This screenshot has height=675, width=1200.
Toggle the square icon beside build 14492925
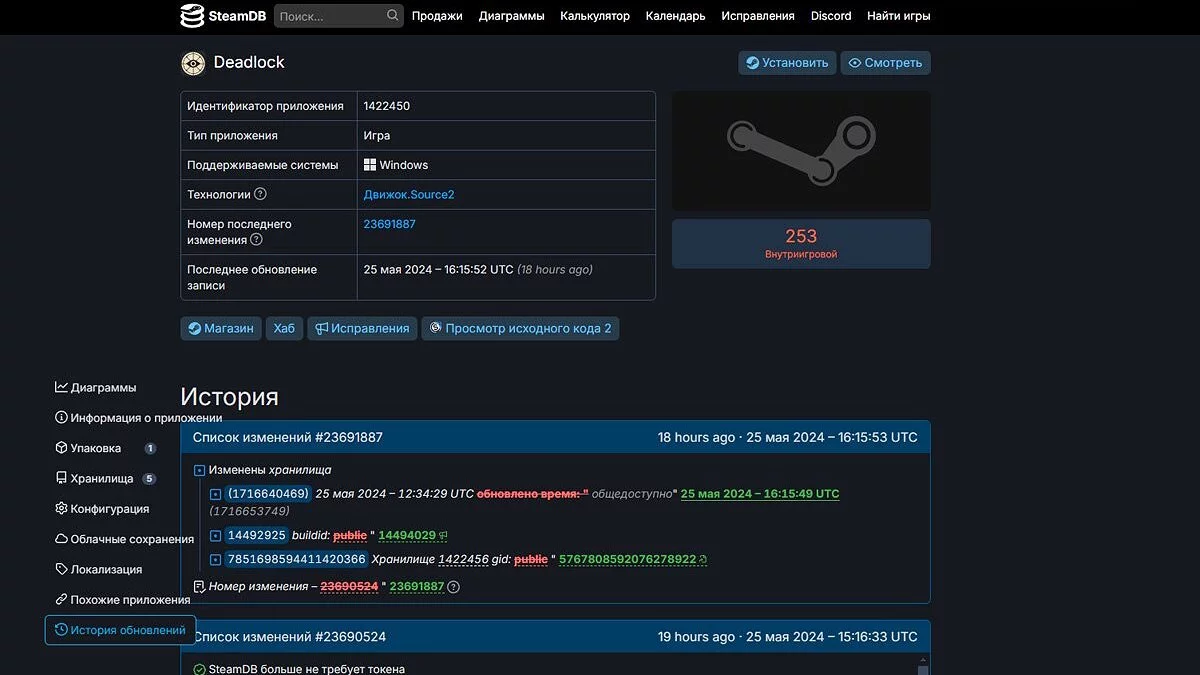click(215, 536)
